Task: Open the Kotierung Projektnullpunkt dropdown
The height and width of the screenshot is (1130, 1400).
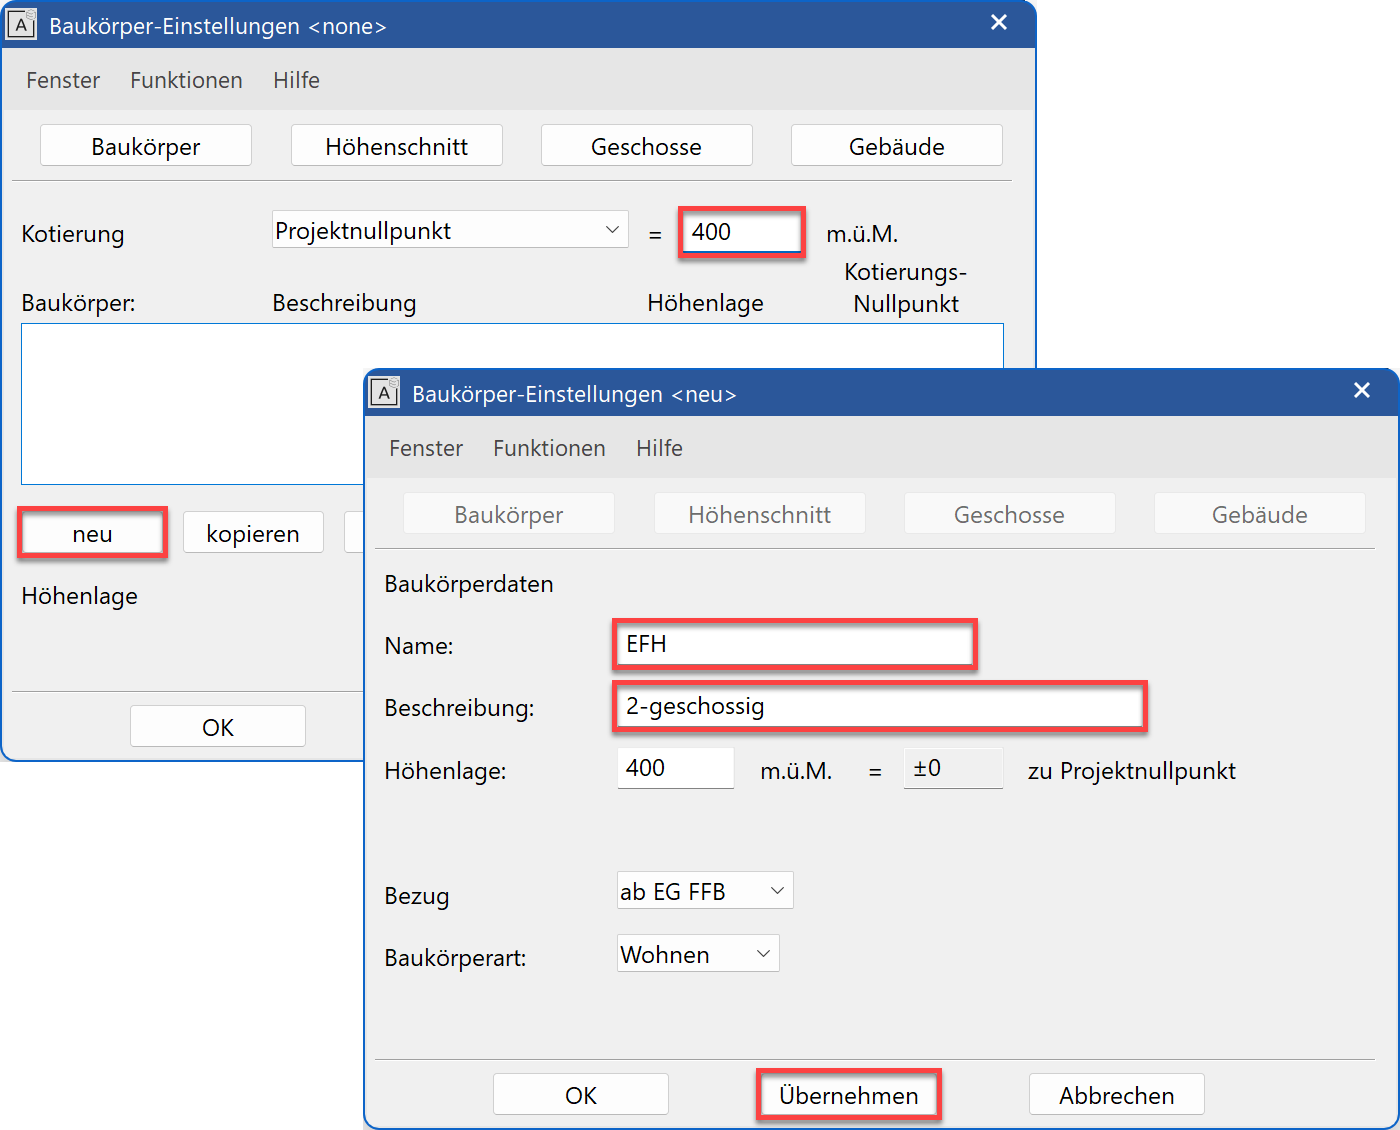Action: tap(450, 231)
